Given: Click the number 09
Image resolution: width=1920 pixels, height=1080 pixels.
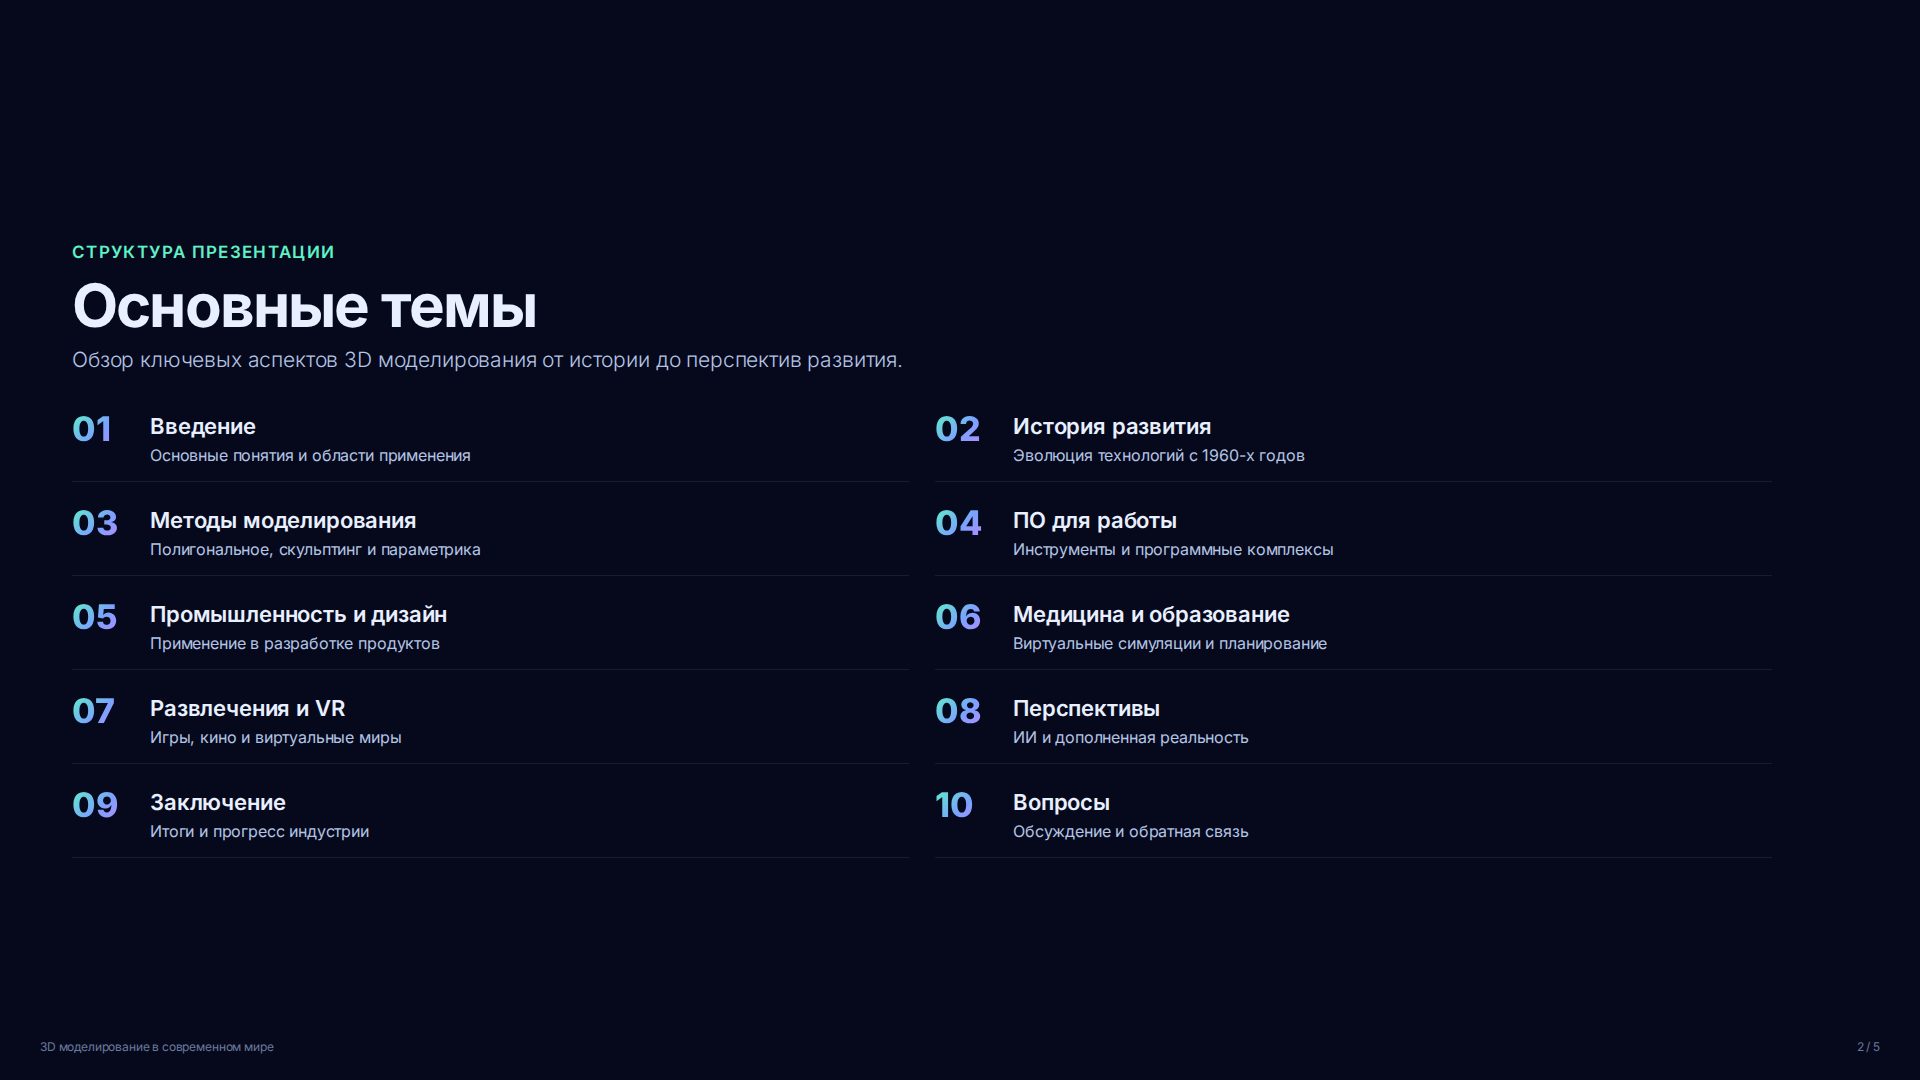Looking at the screenshot, I should click(95, 805).
